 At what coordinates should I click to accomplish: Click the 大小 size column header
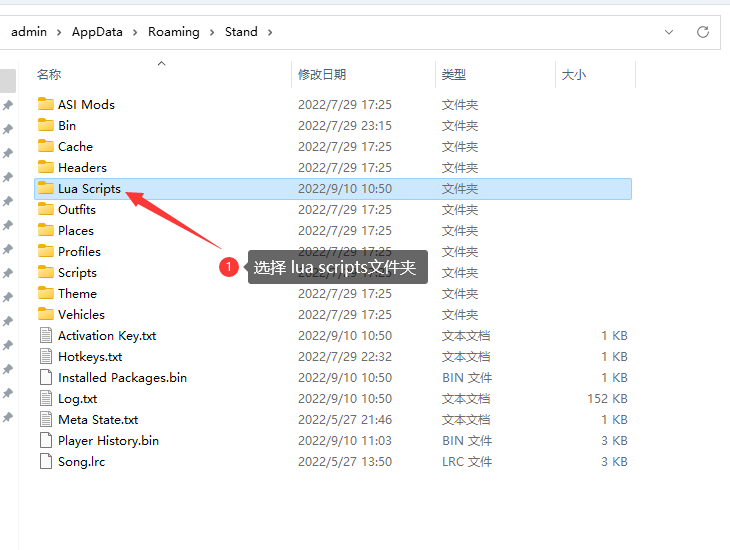click(574, 75)
